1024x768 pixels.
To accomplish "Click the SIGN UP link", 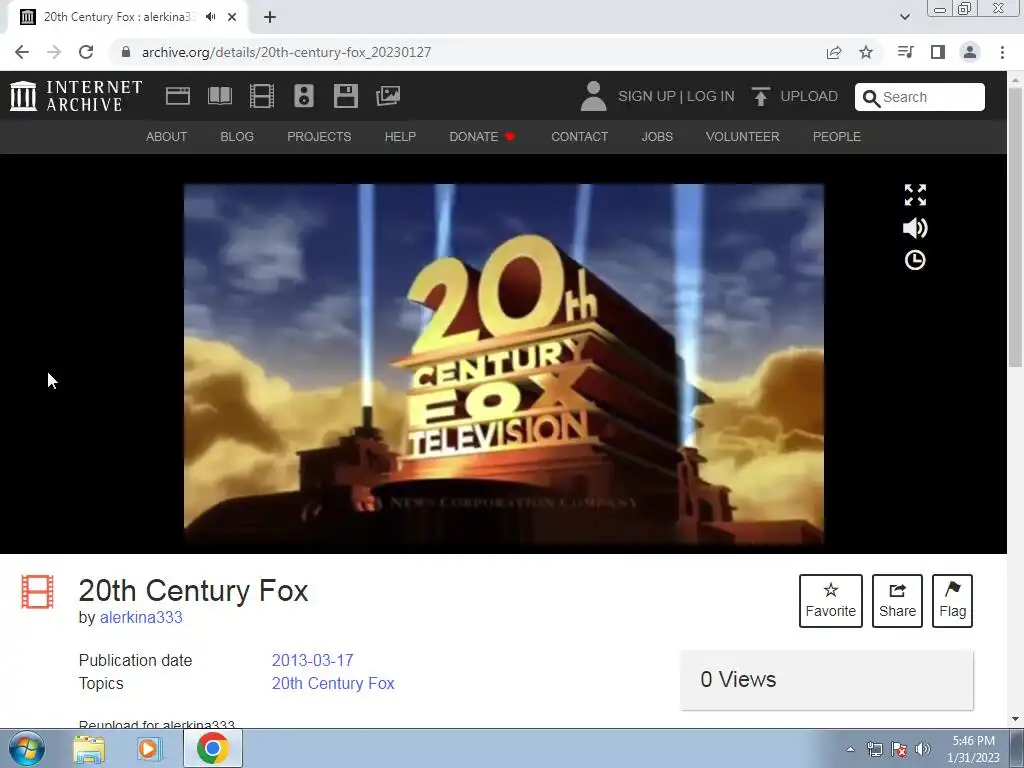I will (x=647, y=96).
